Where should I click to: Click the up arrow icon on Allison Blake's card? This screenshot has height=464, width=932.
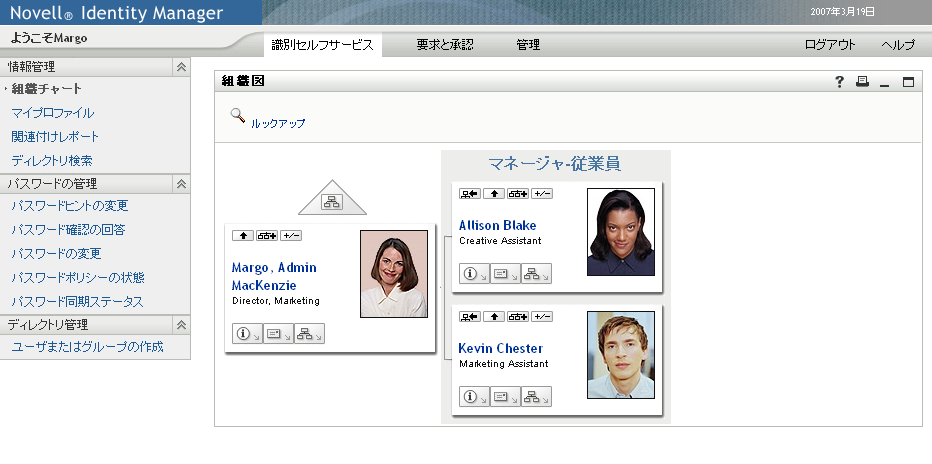[494, 194]
